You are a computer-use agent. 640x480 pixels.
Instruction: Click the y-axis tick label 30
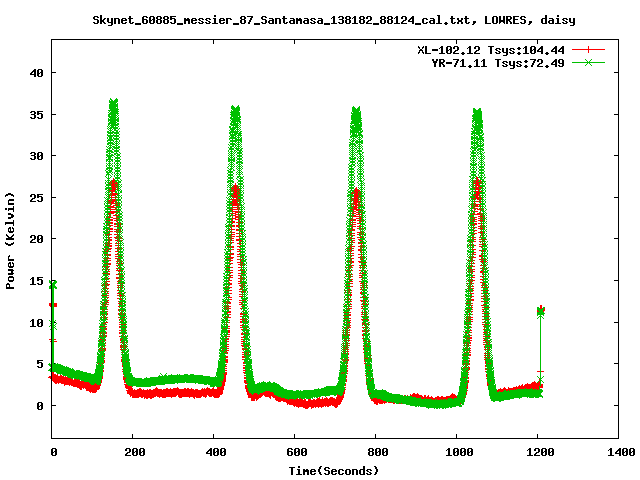[x=36, y=156]
